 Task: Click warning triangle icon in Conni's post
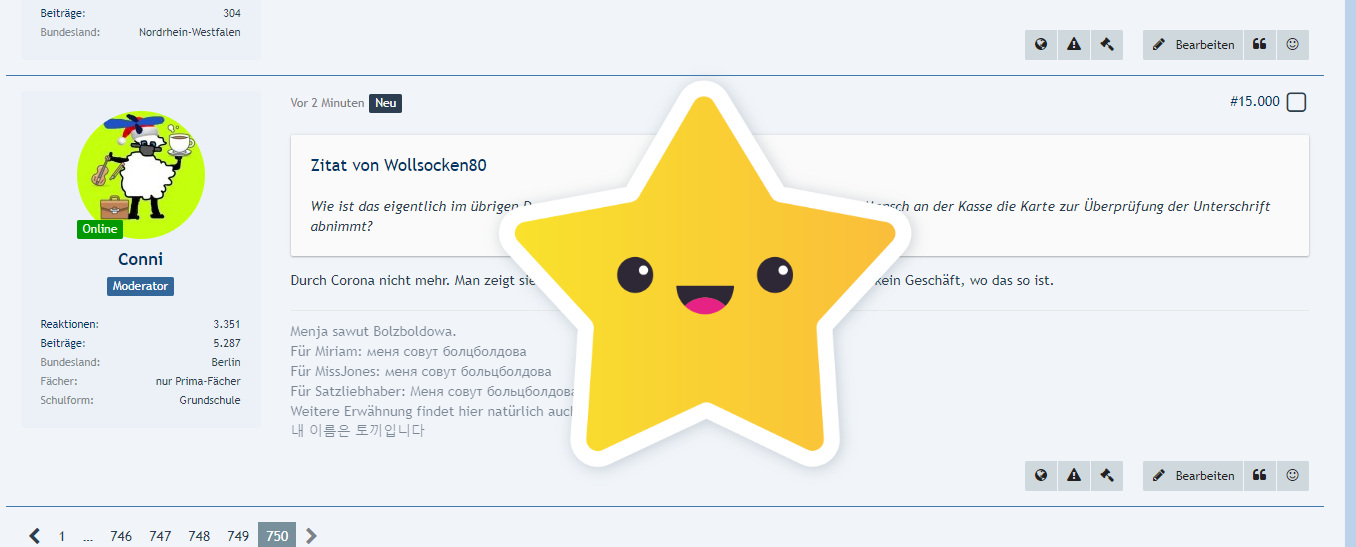click(1074, 476)
